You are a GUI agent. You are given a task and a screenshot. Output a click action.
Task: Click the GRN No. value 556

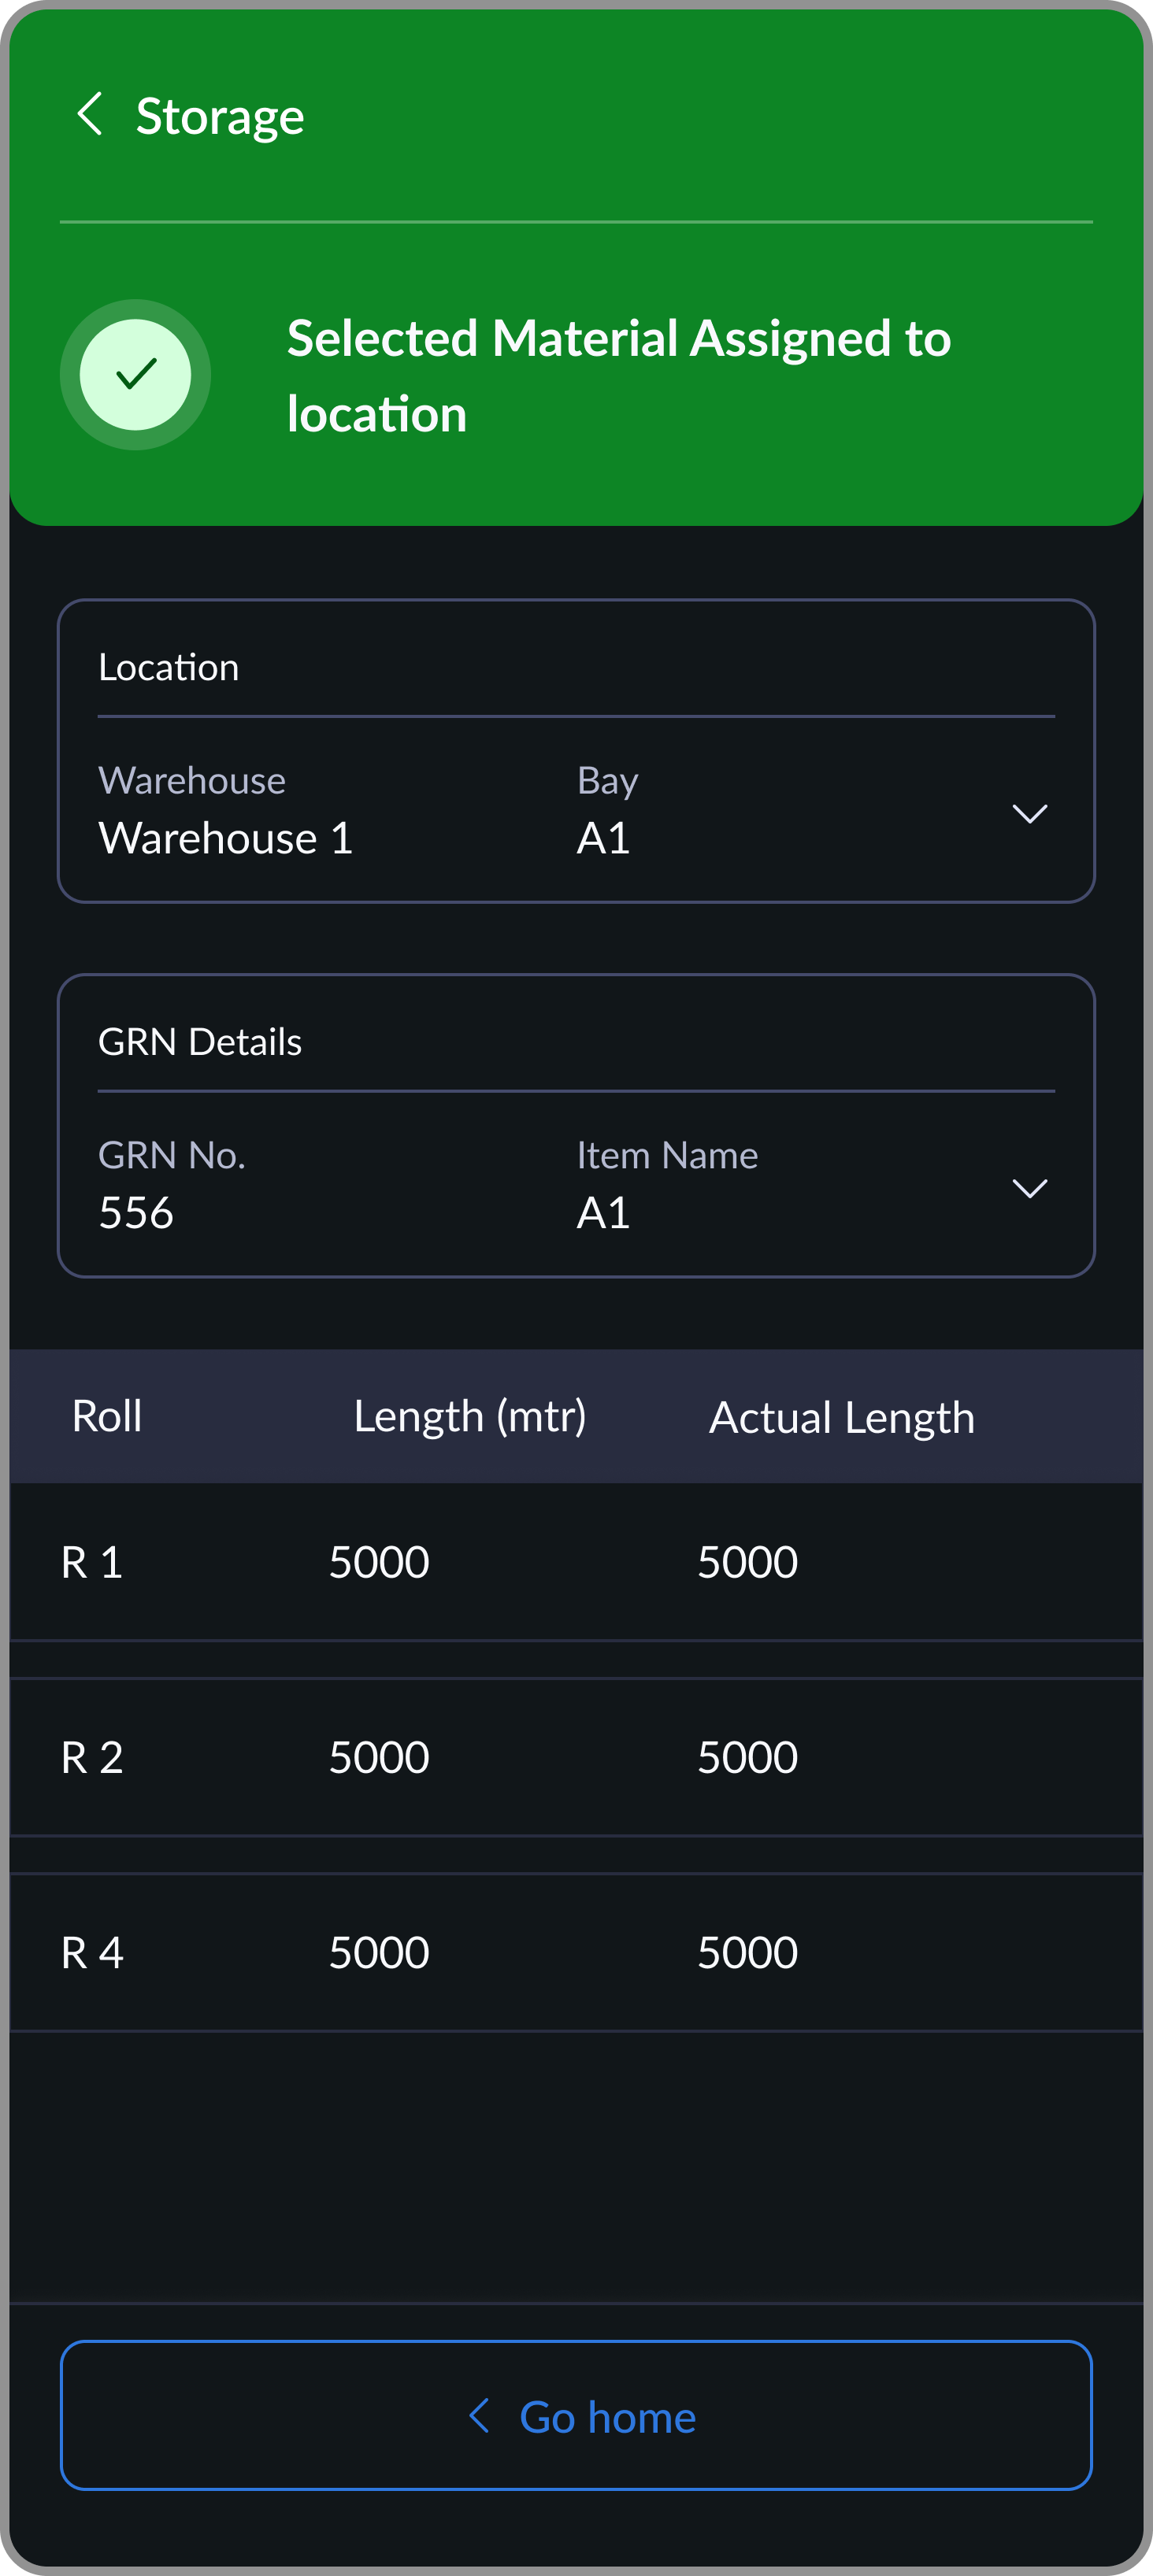pos(137,1213)
